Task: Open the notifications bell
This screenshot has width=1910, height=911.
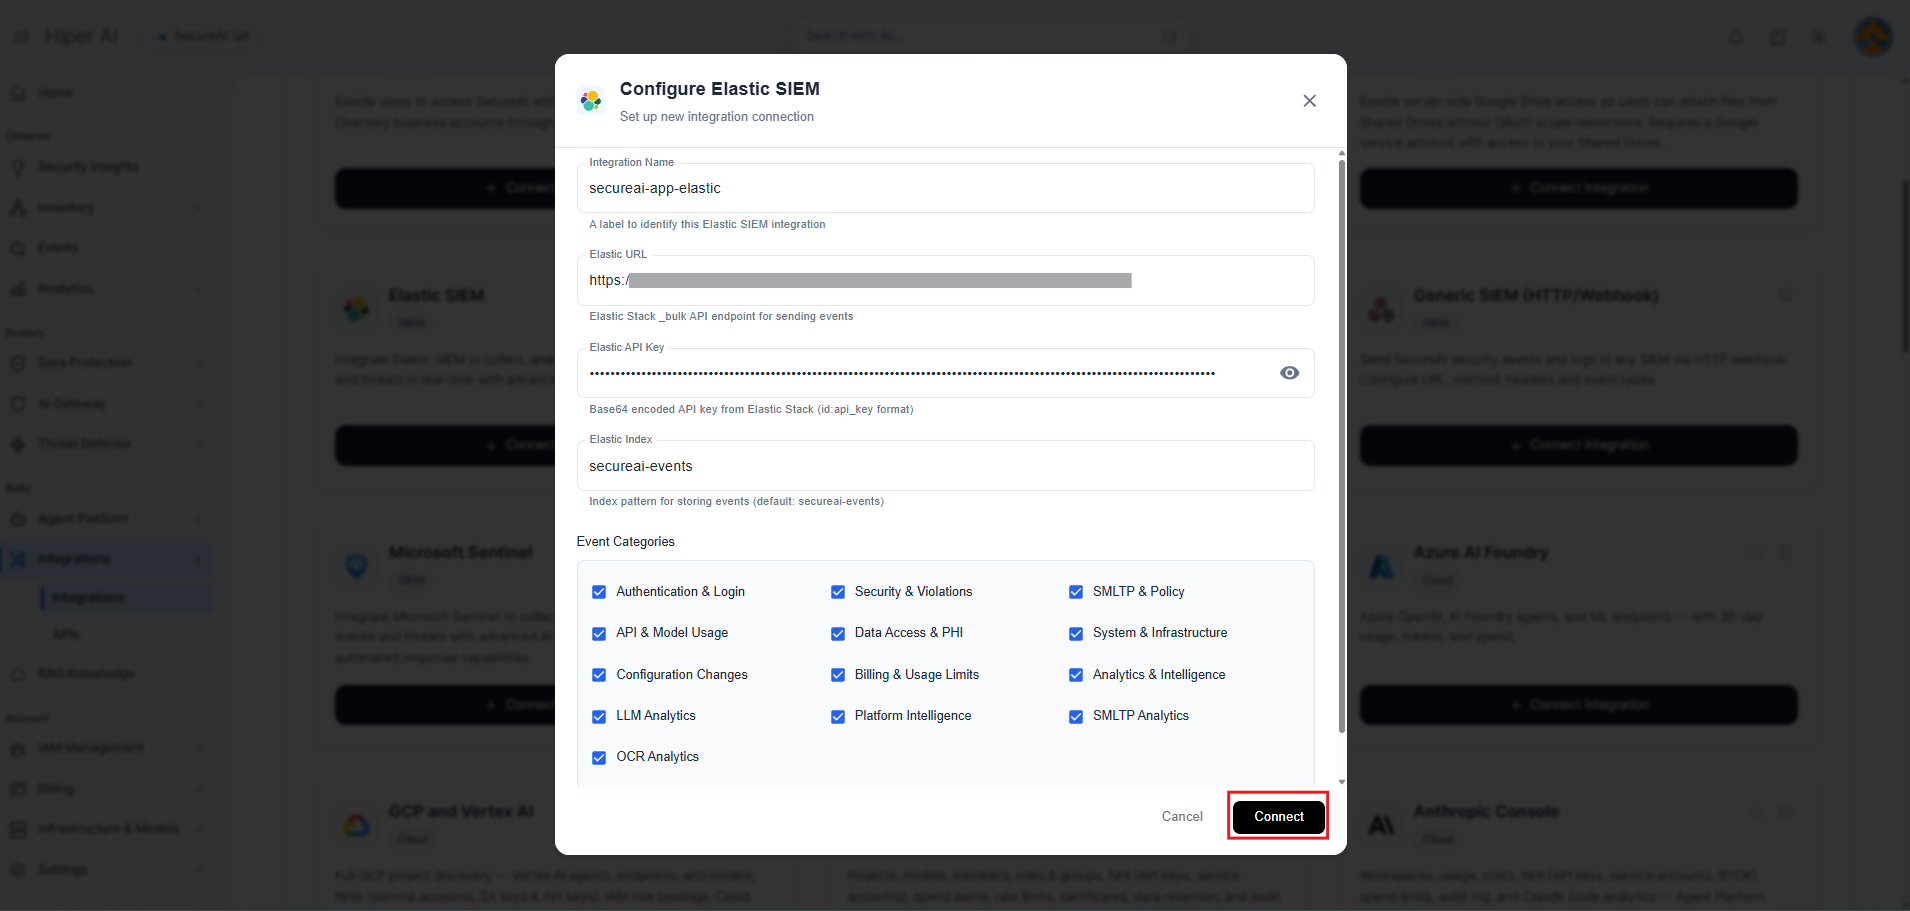Action: [1736, 37]
